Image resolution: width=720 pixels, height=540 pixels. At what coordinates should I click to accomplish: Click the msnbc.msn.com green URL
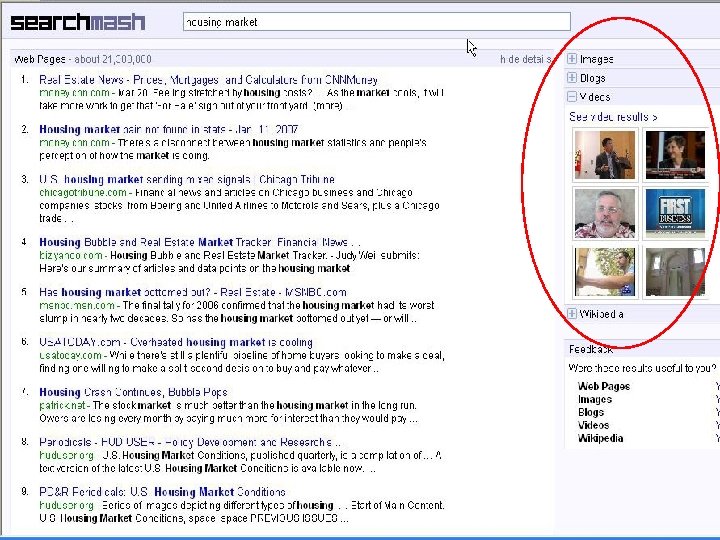pos(77,305)
